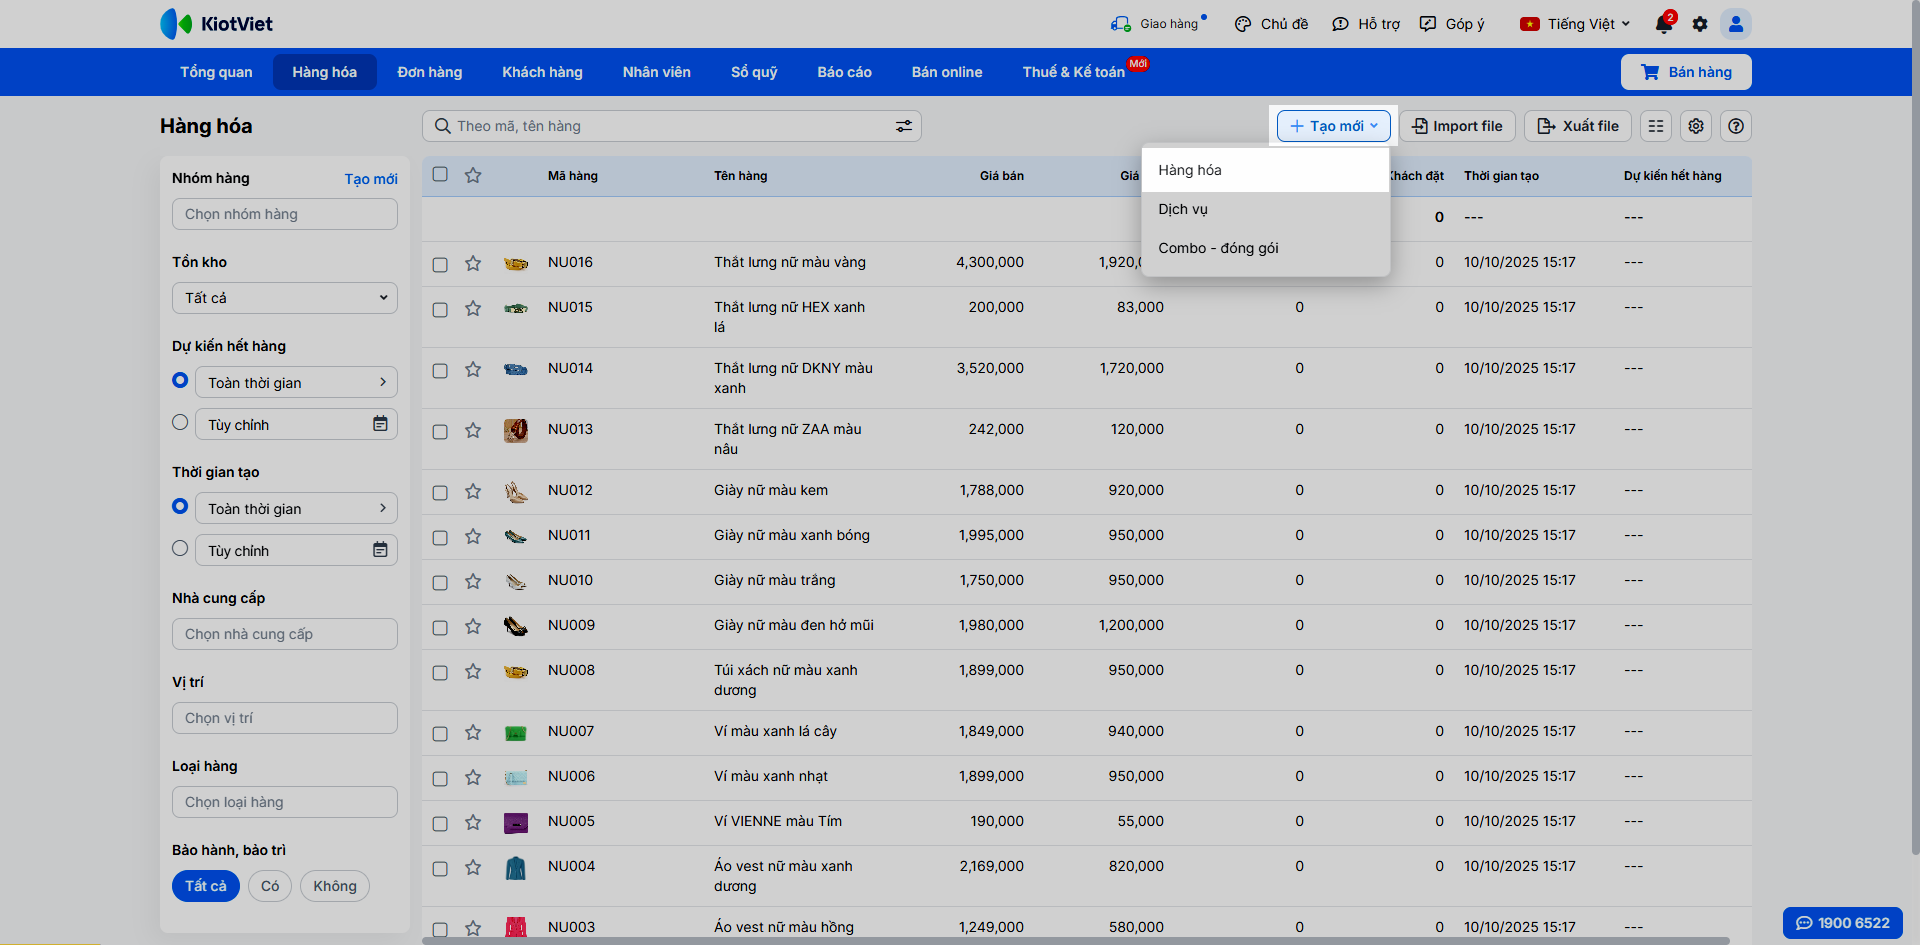Screen dimensions: 1920x945
Task: Expand Toàn thời gian range for Thời gian tạo
Action: (x=296, y=508)
